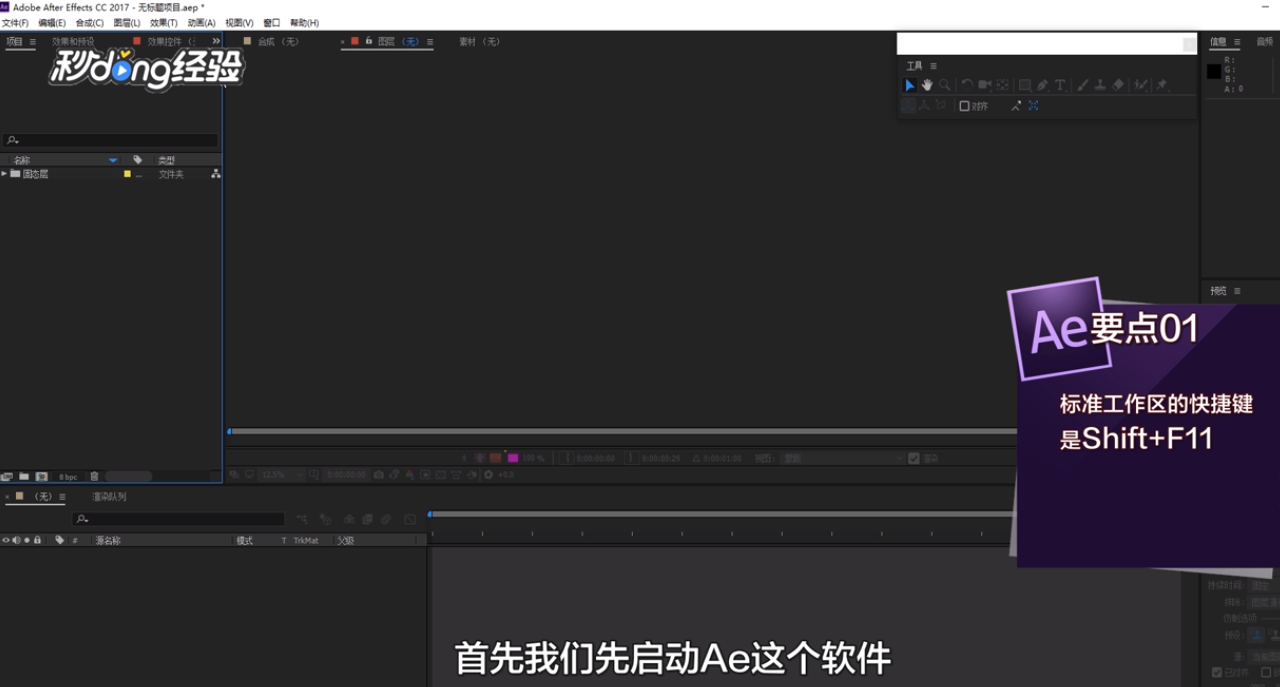The width and height of the screenshot is (1280, 687).
Task: Open the 项目 panel menu
Action: 32,42
